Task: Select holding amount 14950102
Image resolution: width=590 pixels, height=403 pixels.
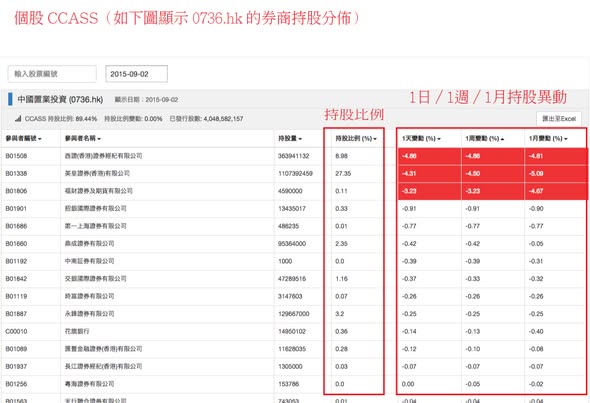Action: click(x=292, y=332)
